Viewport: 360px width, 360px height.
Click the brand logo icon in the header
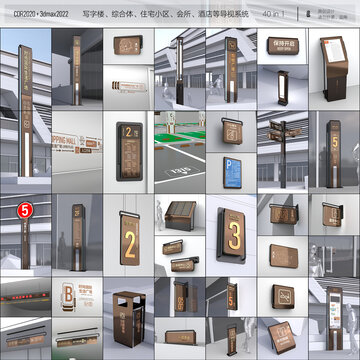[x=308, y=14]
